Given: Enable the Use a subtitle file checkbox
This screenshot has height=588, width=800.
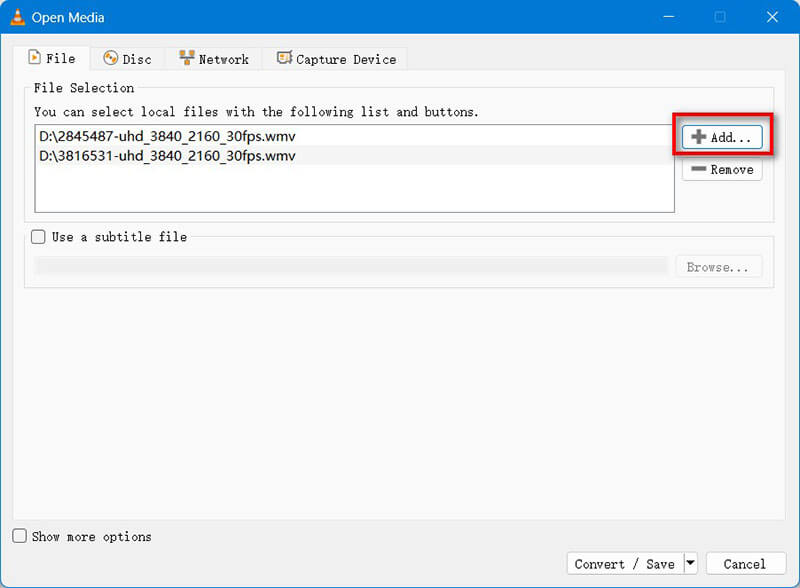Looking at the screenshot, I should pos(38,237).
